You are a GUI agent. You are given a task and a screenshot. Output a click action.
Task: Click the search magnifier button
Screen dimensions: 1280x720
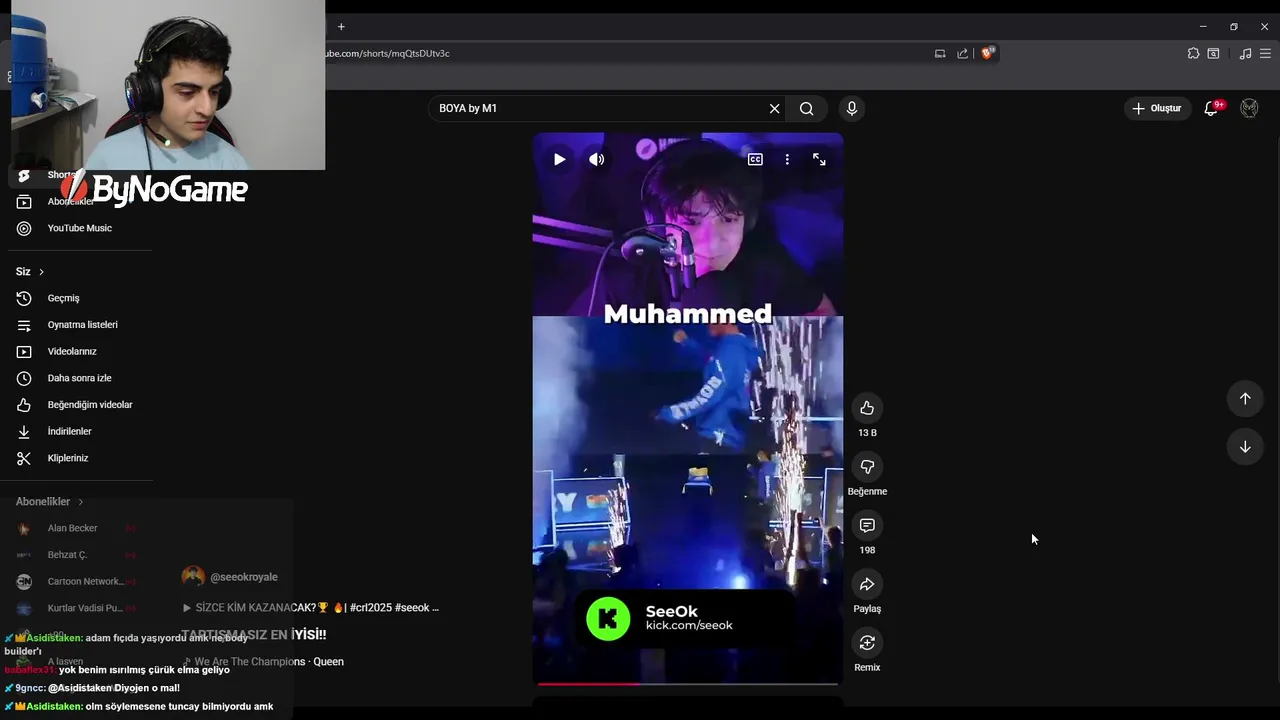click(806, 108)
